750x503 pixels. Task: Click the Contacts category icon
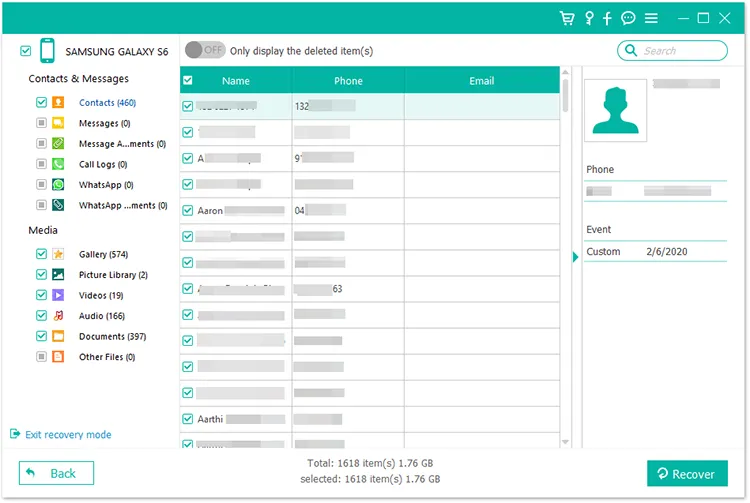coord(58,102)
